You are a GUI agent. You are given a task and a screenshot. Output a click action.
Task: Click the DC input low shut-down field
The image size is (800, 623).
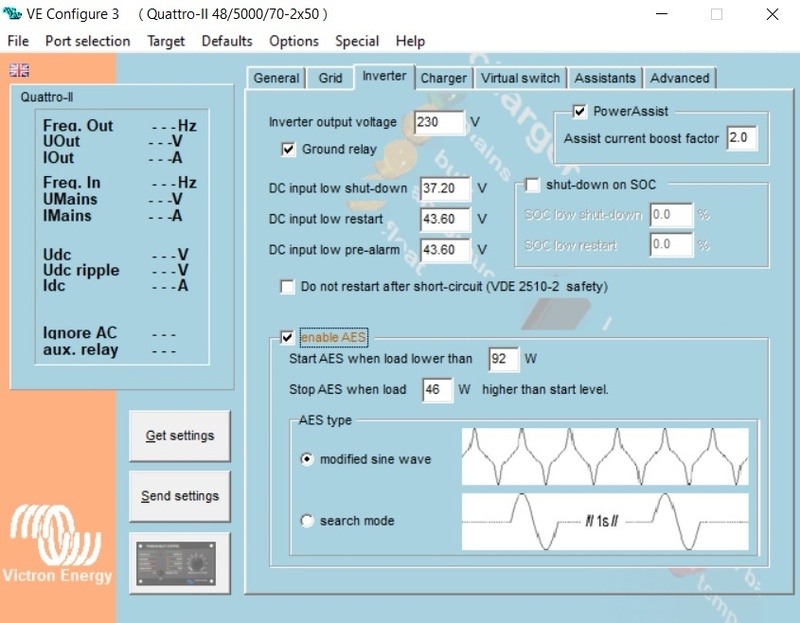point(445,189)
